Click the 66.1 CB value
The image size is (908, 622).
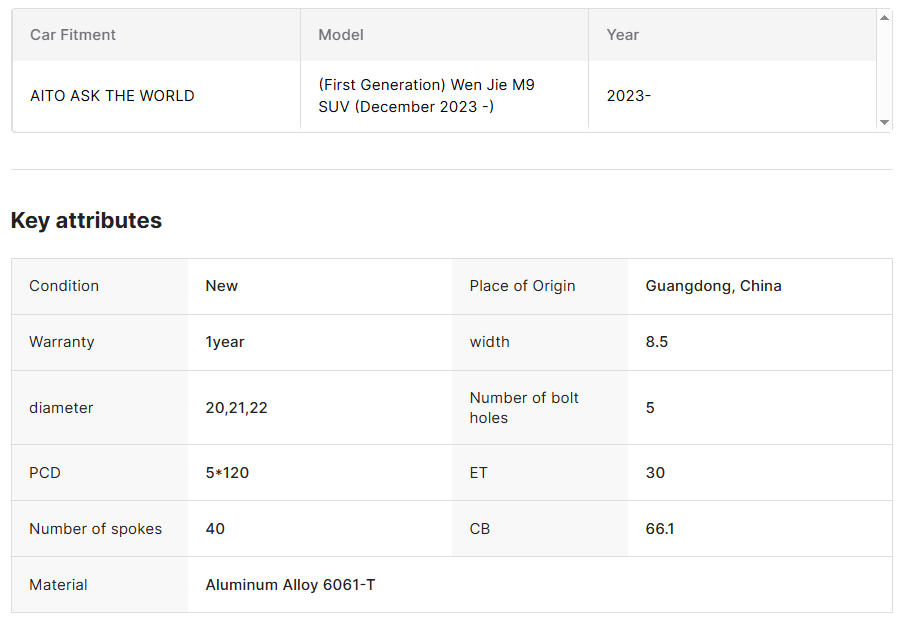660,529
